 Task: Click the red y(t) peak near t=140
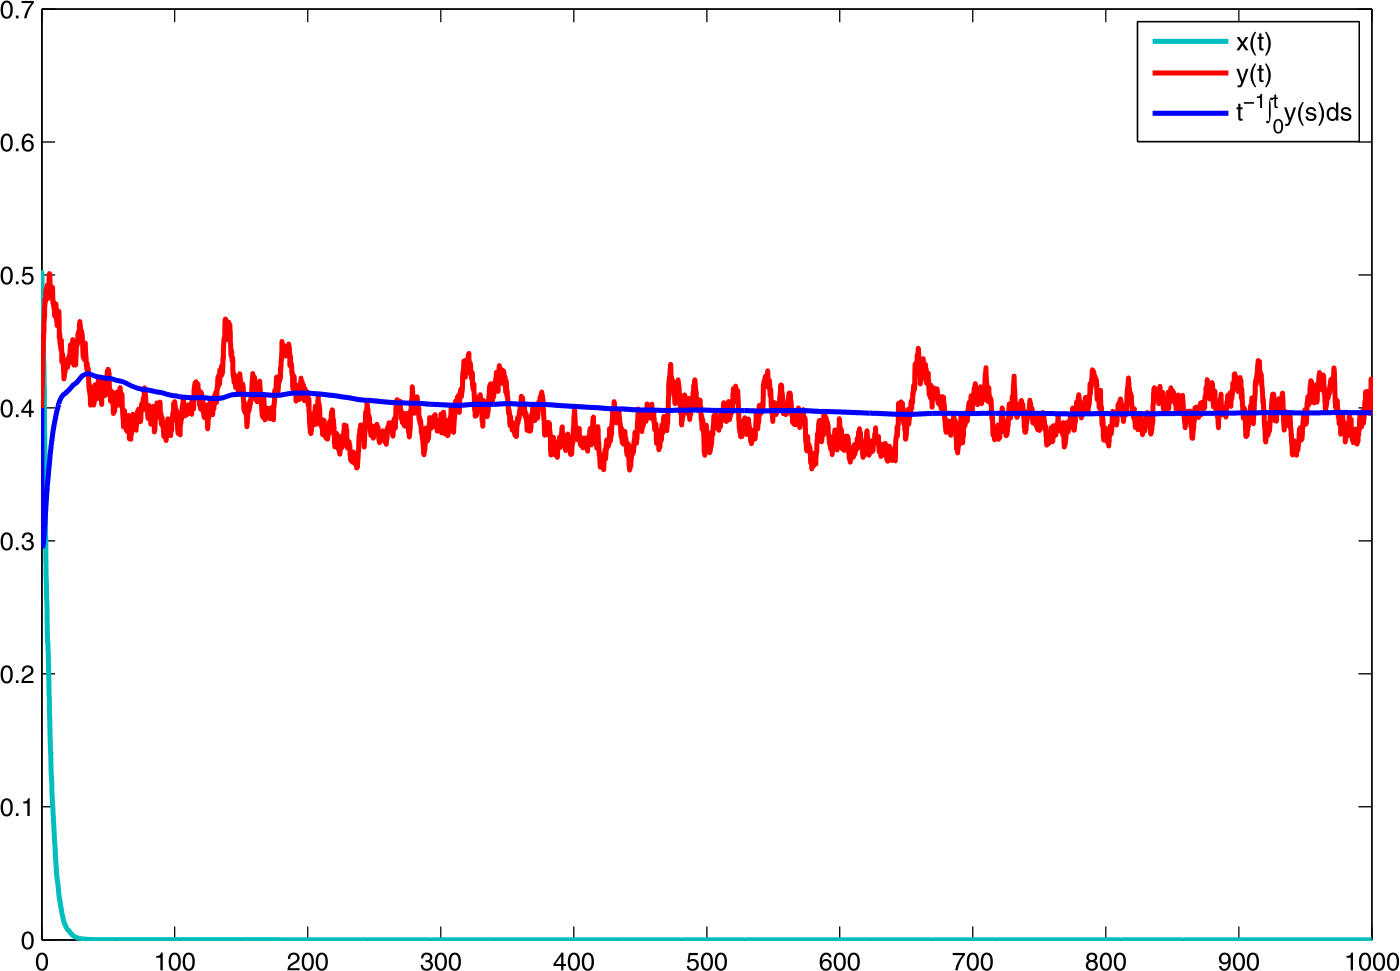pyautogui.click(x=226, y=323)
